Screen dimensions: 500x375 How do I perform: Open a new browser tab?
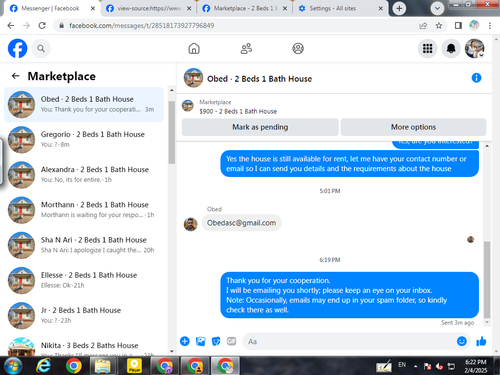(x=399, y=8)
